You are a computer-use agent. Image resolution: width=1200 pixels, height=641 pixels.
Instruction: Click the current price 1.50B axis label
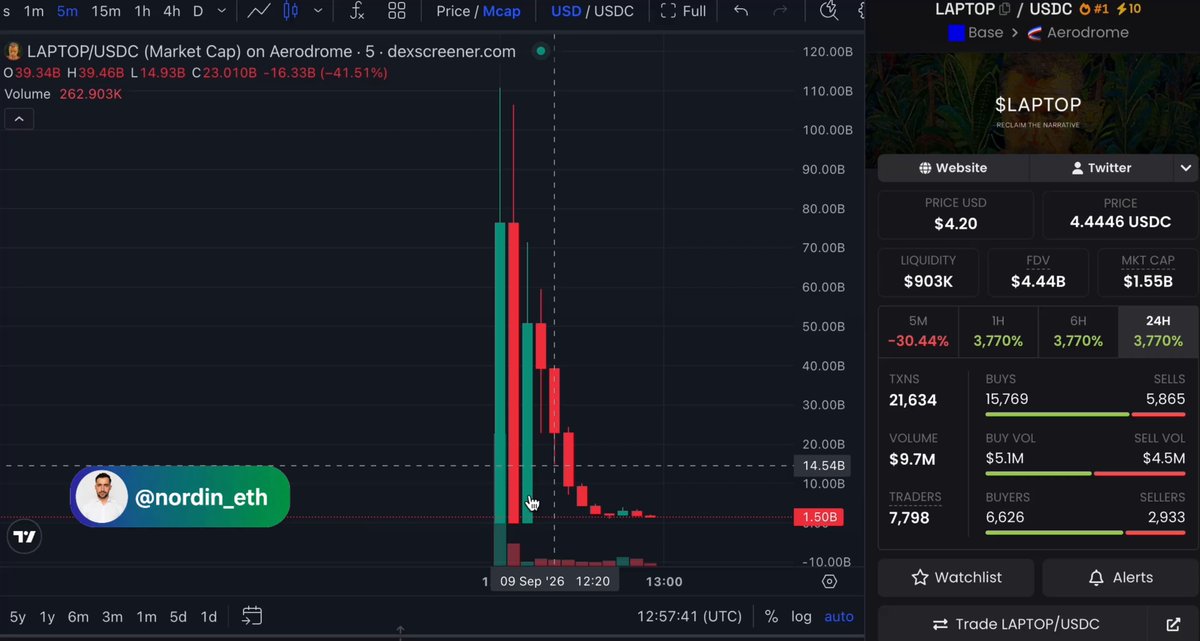(820, 517)
